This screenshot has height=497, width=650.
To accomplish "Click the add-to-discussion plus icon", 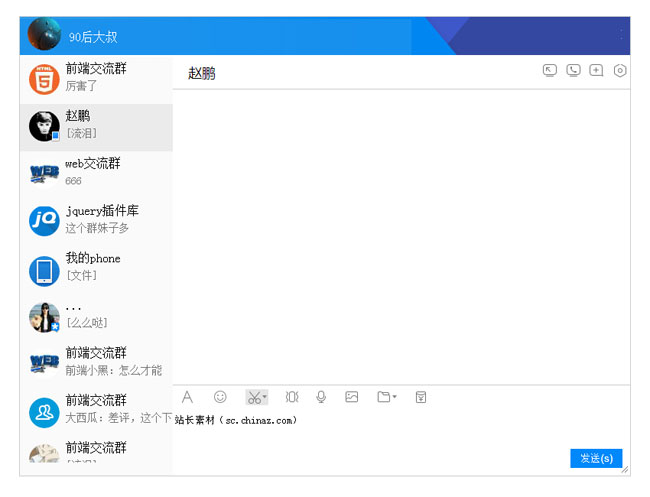I will tap(597, 70).
